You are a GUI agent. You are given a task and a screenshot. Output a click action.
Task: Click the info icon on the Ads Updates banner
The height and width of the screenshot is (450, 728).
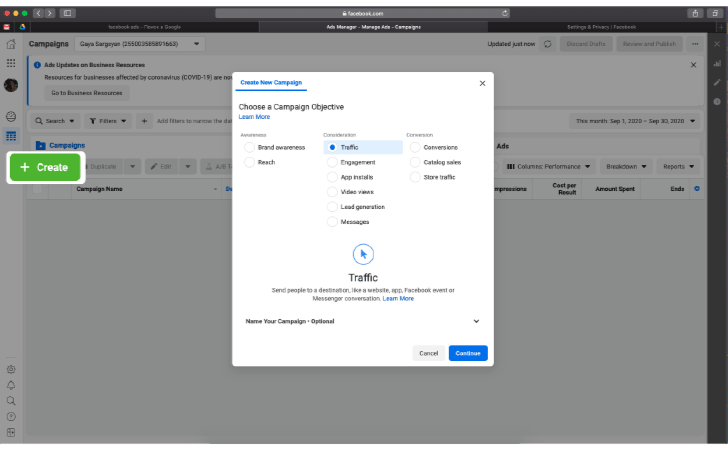pyautogui.click(x=37, y=65)
